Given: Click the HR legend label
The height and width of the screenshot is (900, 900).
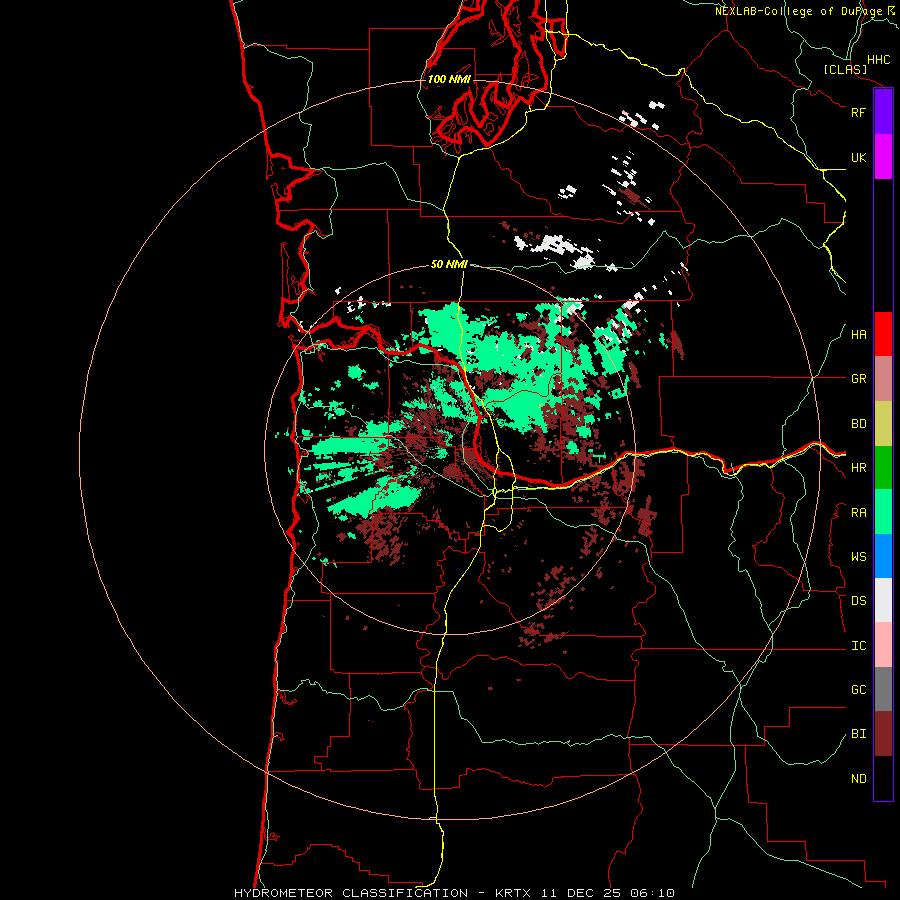Looking at the screenshot, I should pos(858,468).
